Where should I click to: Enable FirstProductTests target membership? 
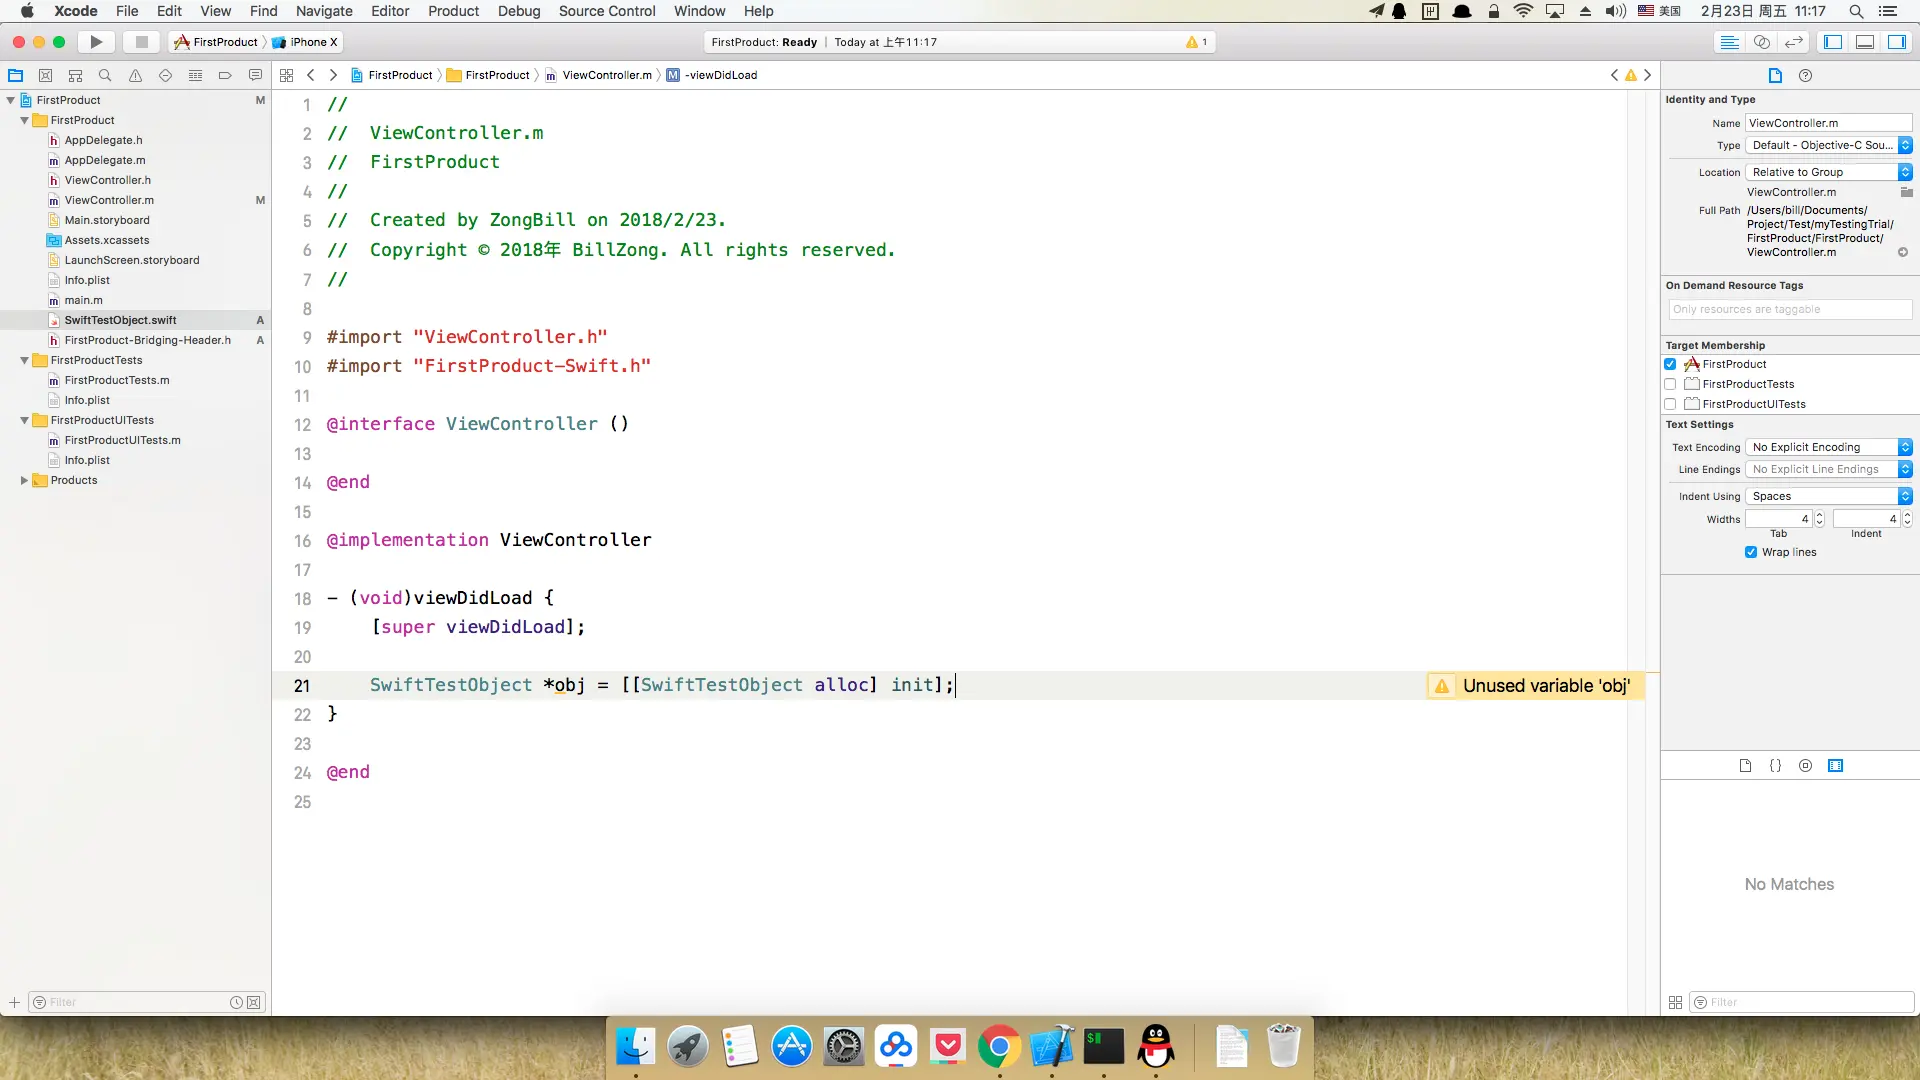point(1670,384)
